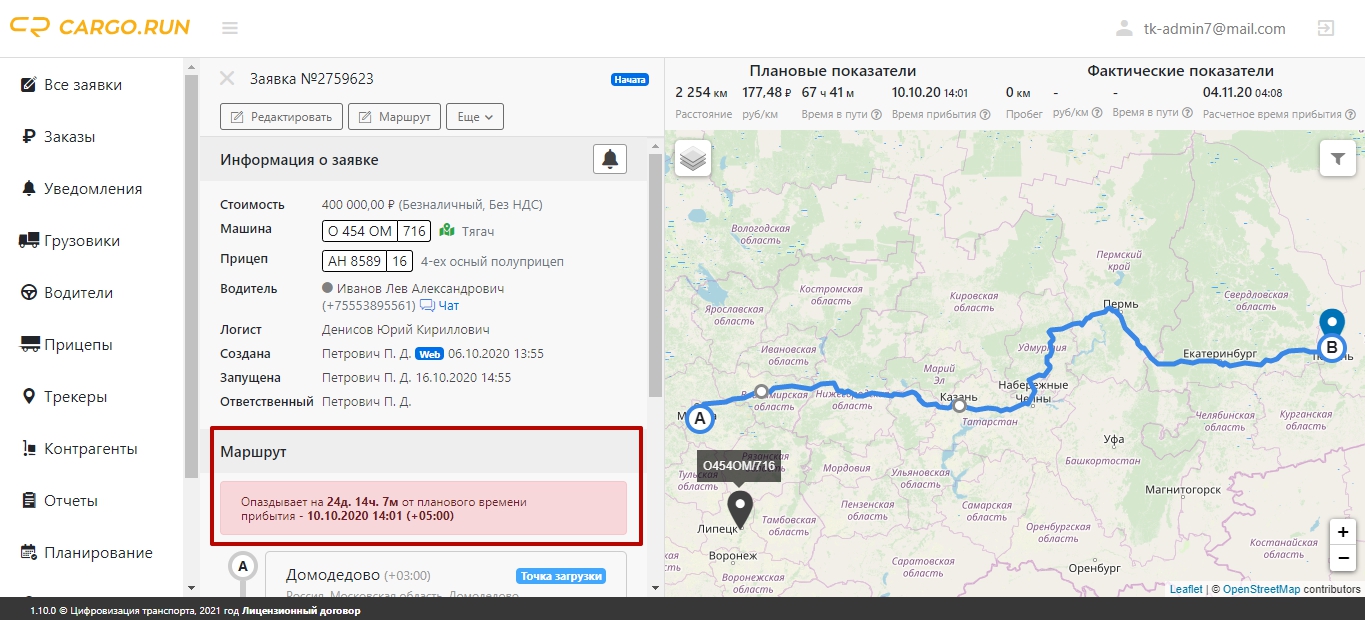Open the Лицензионный договор link

[301, 610]
